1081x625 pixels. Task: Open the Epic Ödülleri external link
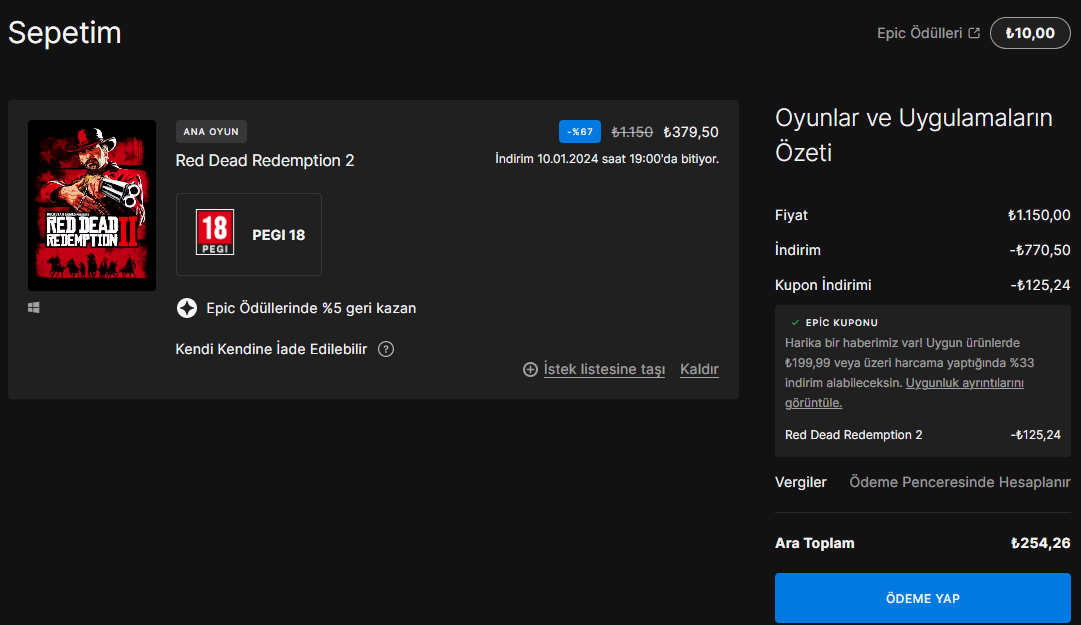tap(928, 33)
